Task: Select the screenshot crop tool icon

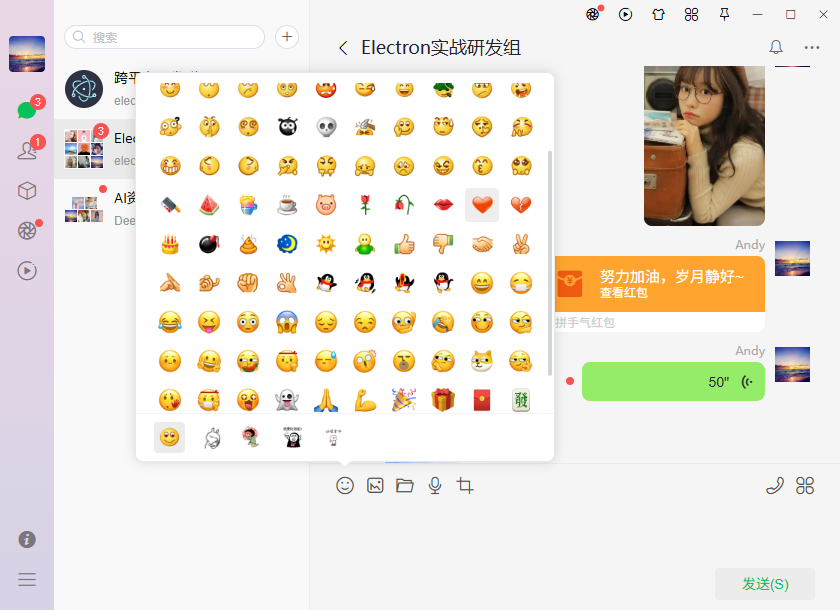Action: point(464,485)
